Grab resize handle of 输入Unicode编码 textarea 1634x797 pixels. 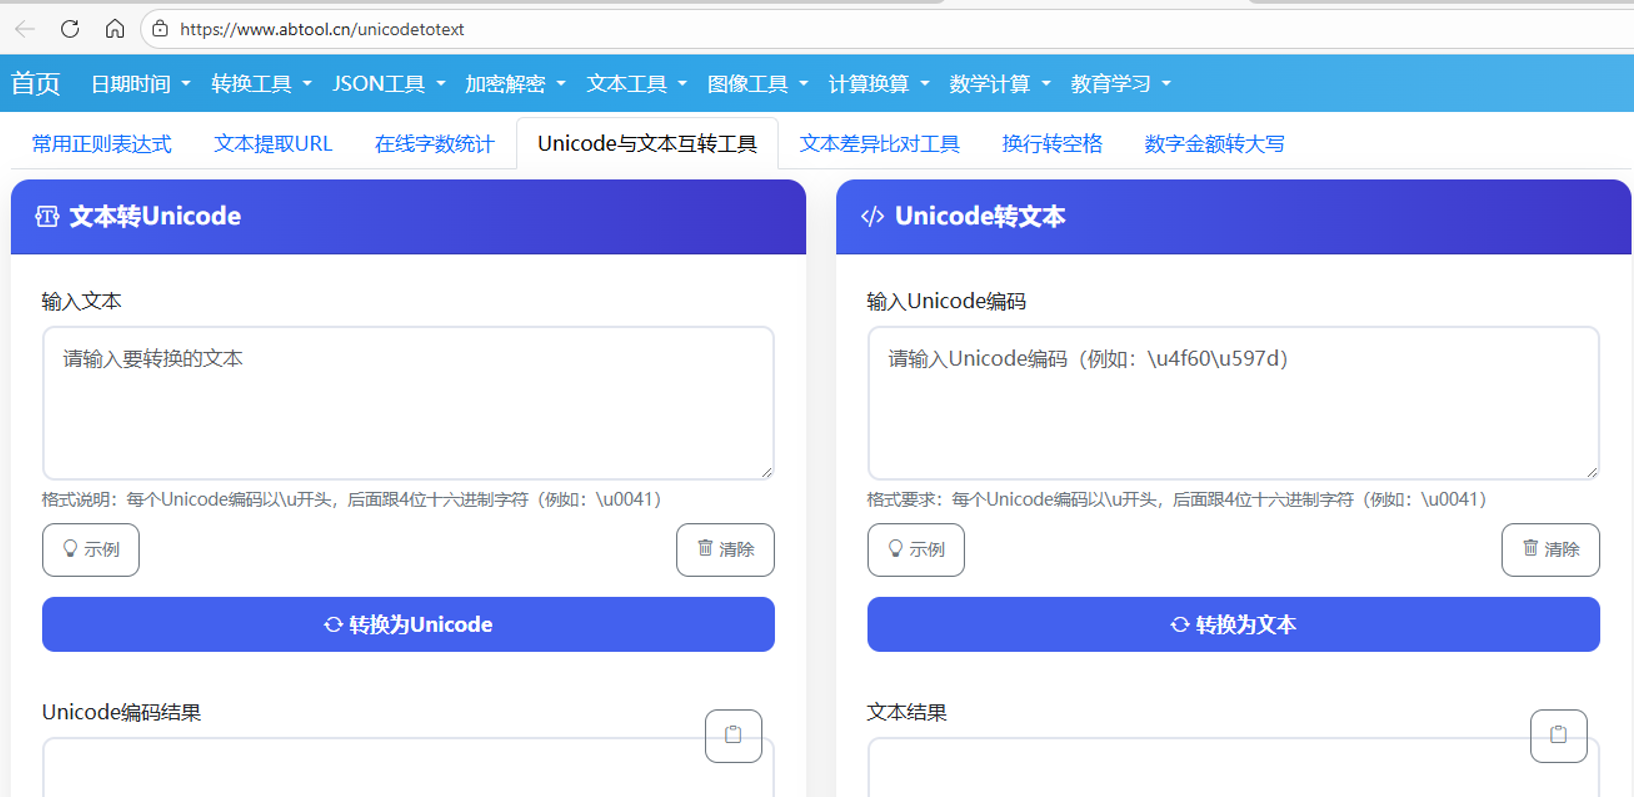pyautogui.click(x=1591, y=472)
